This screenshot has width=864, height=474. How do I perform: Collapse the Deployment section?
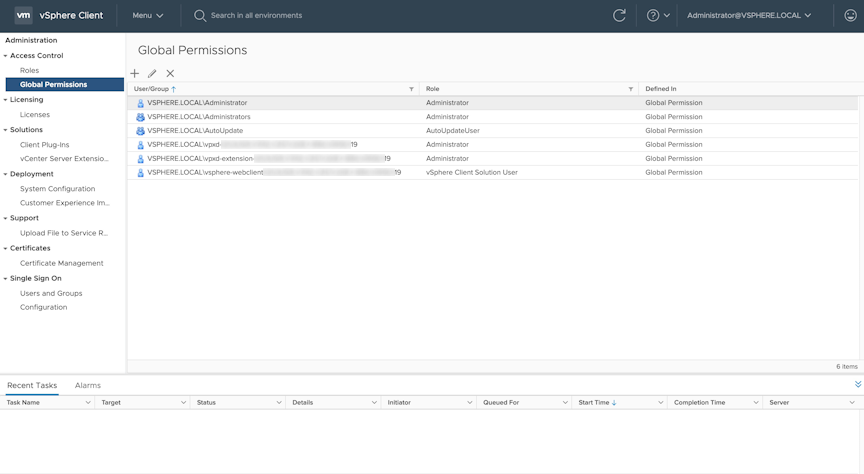pyautogui.click(x=6, y=174)
